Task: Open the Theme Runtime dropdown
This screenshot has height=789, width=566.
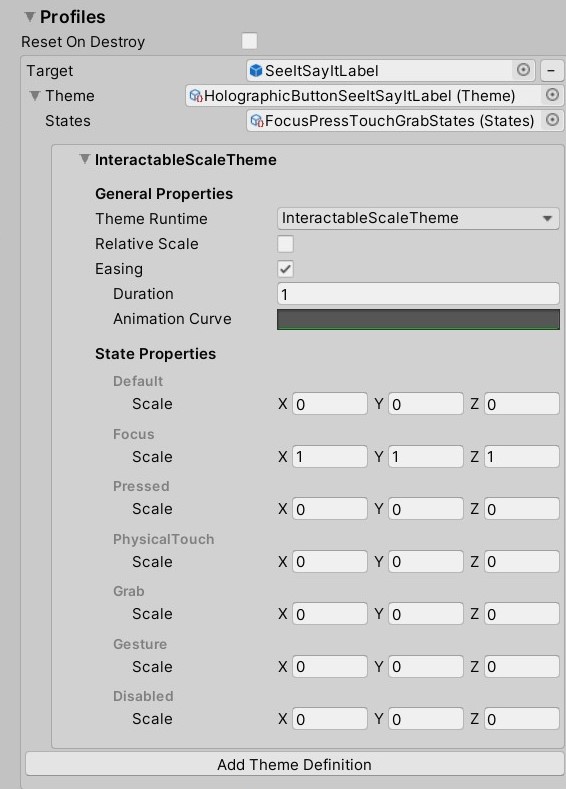Action: pos(418,218)
